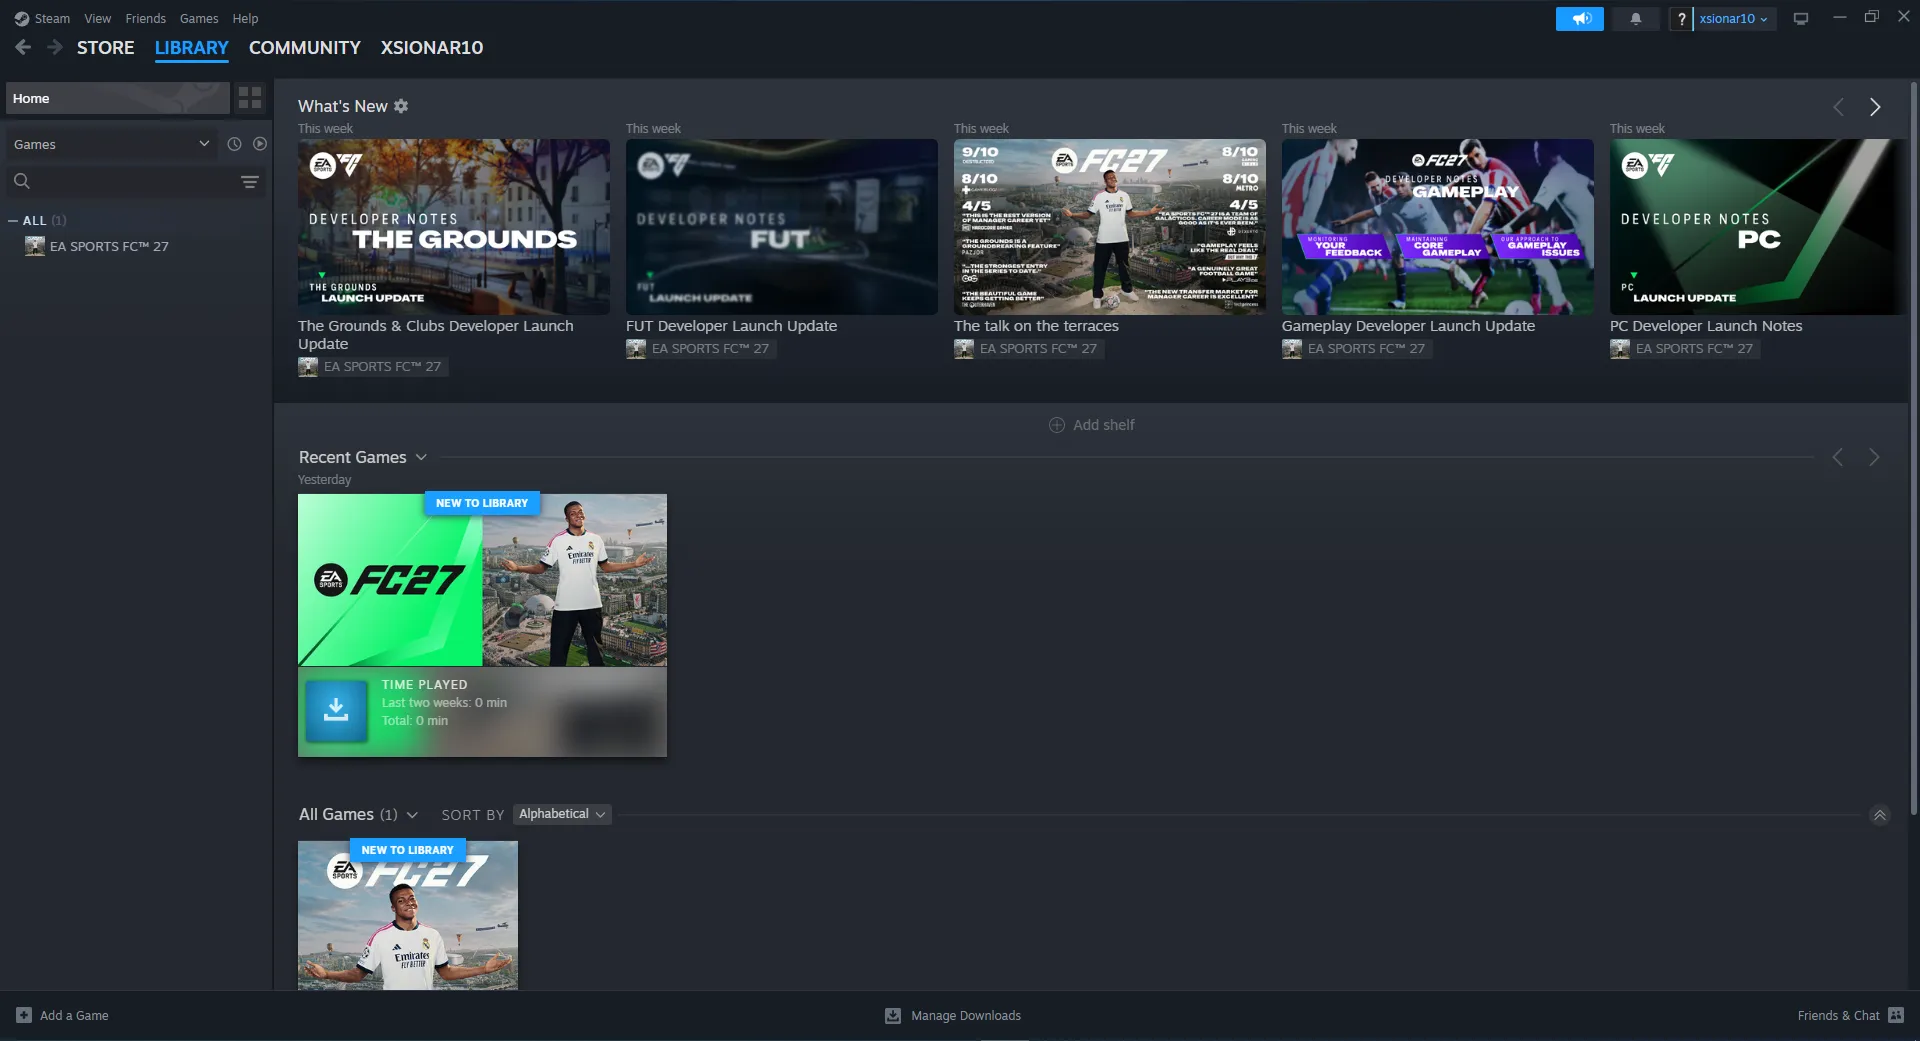Select Home in library sidebar

coord(118,98)
